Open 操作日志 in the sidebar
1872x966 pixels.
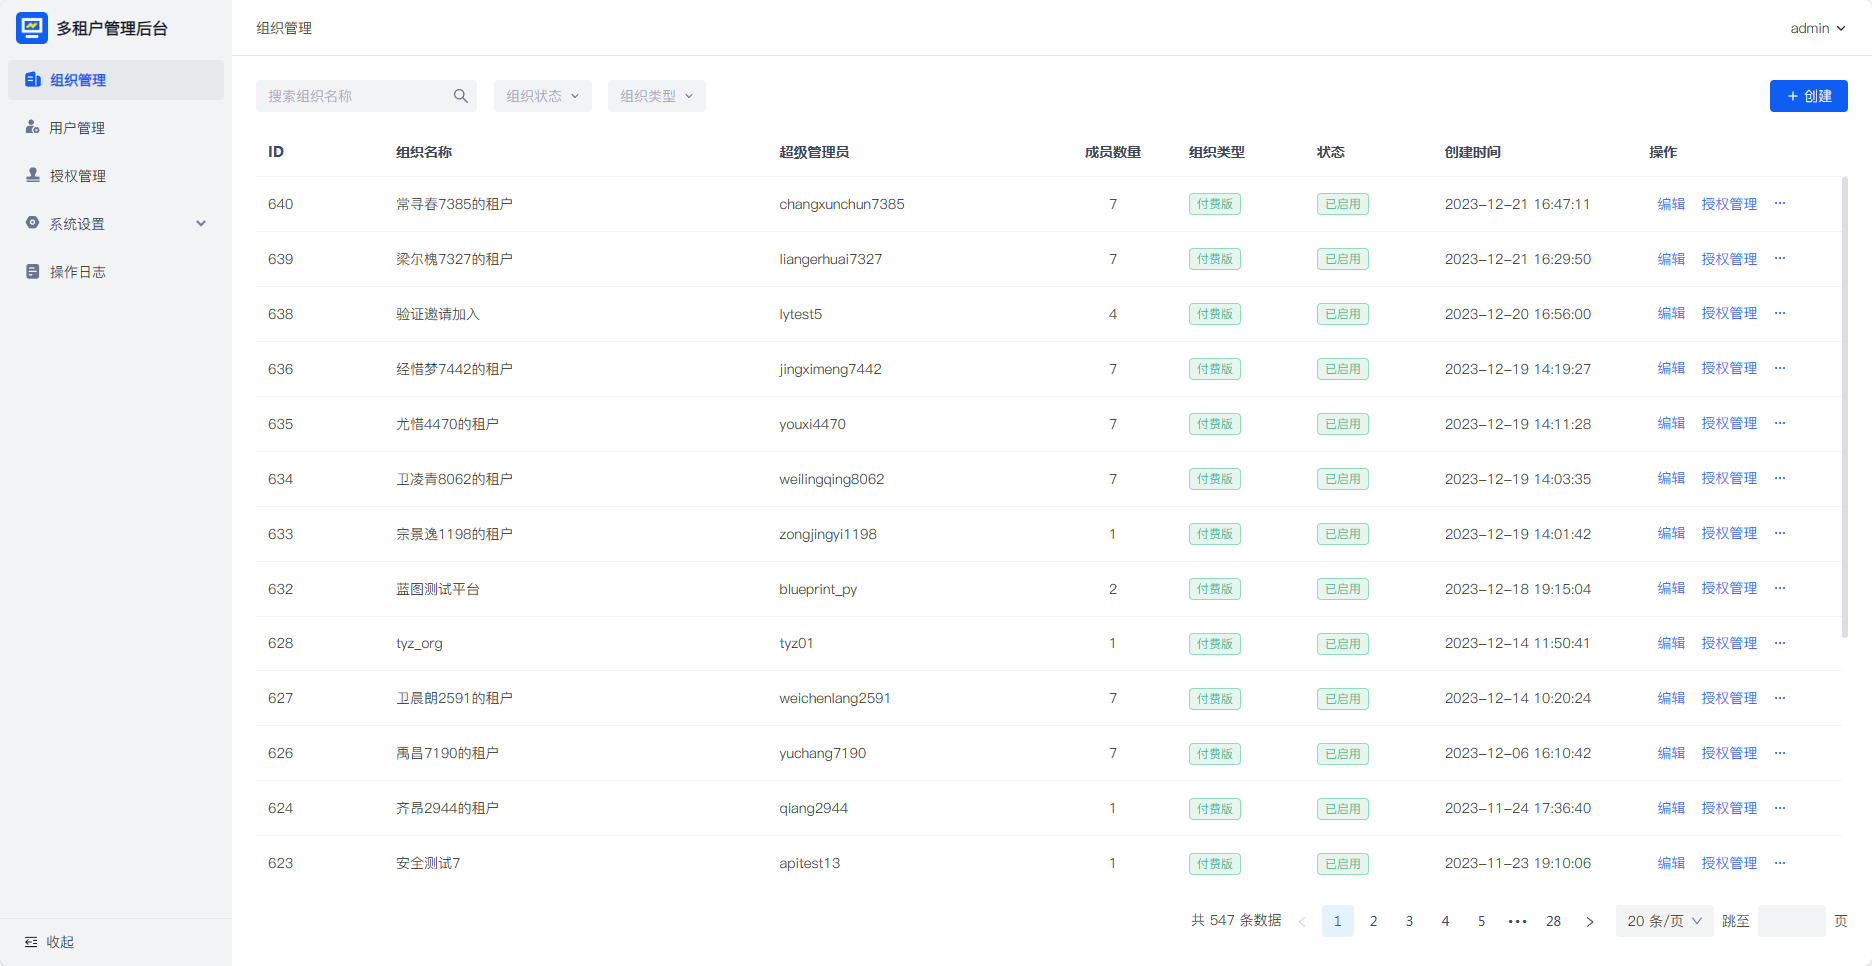click(116, 272)
